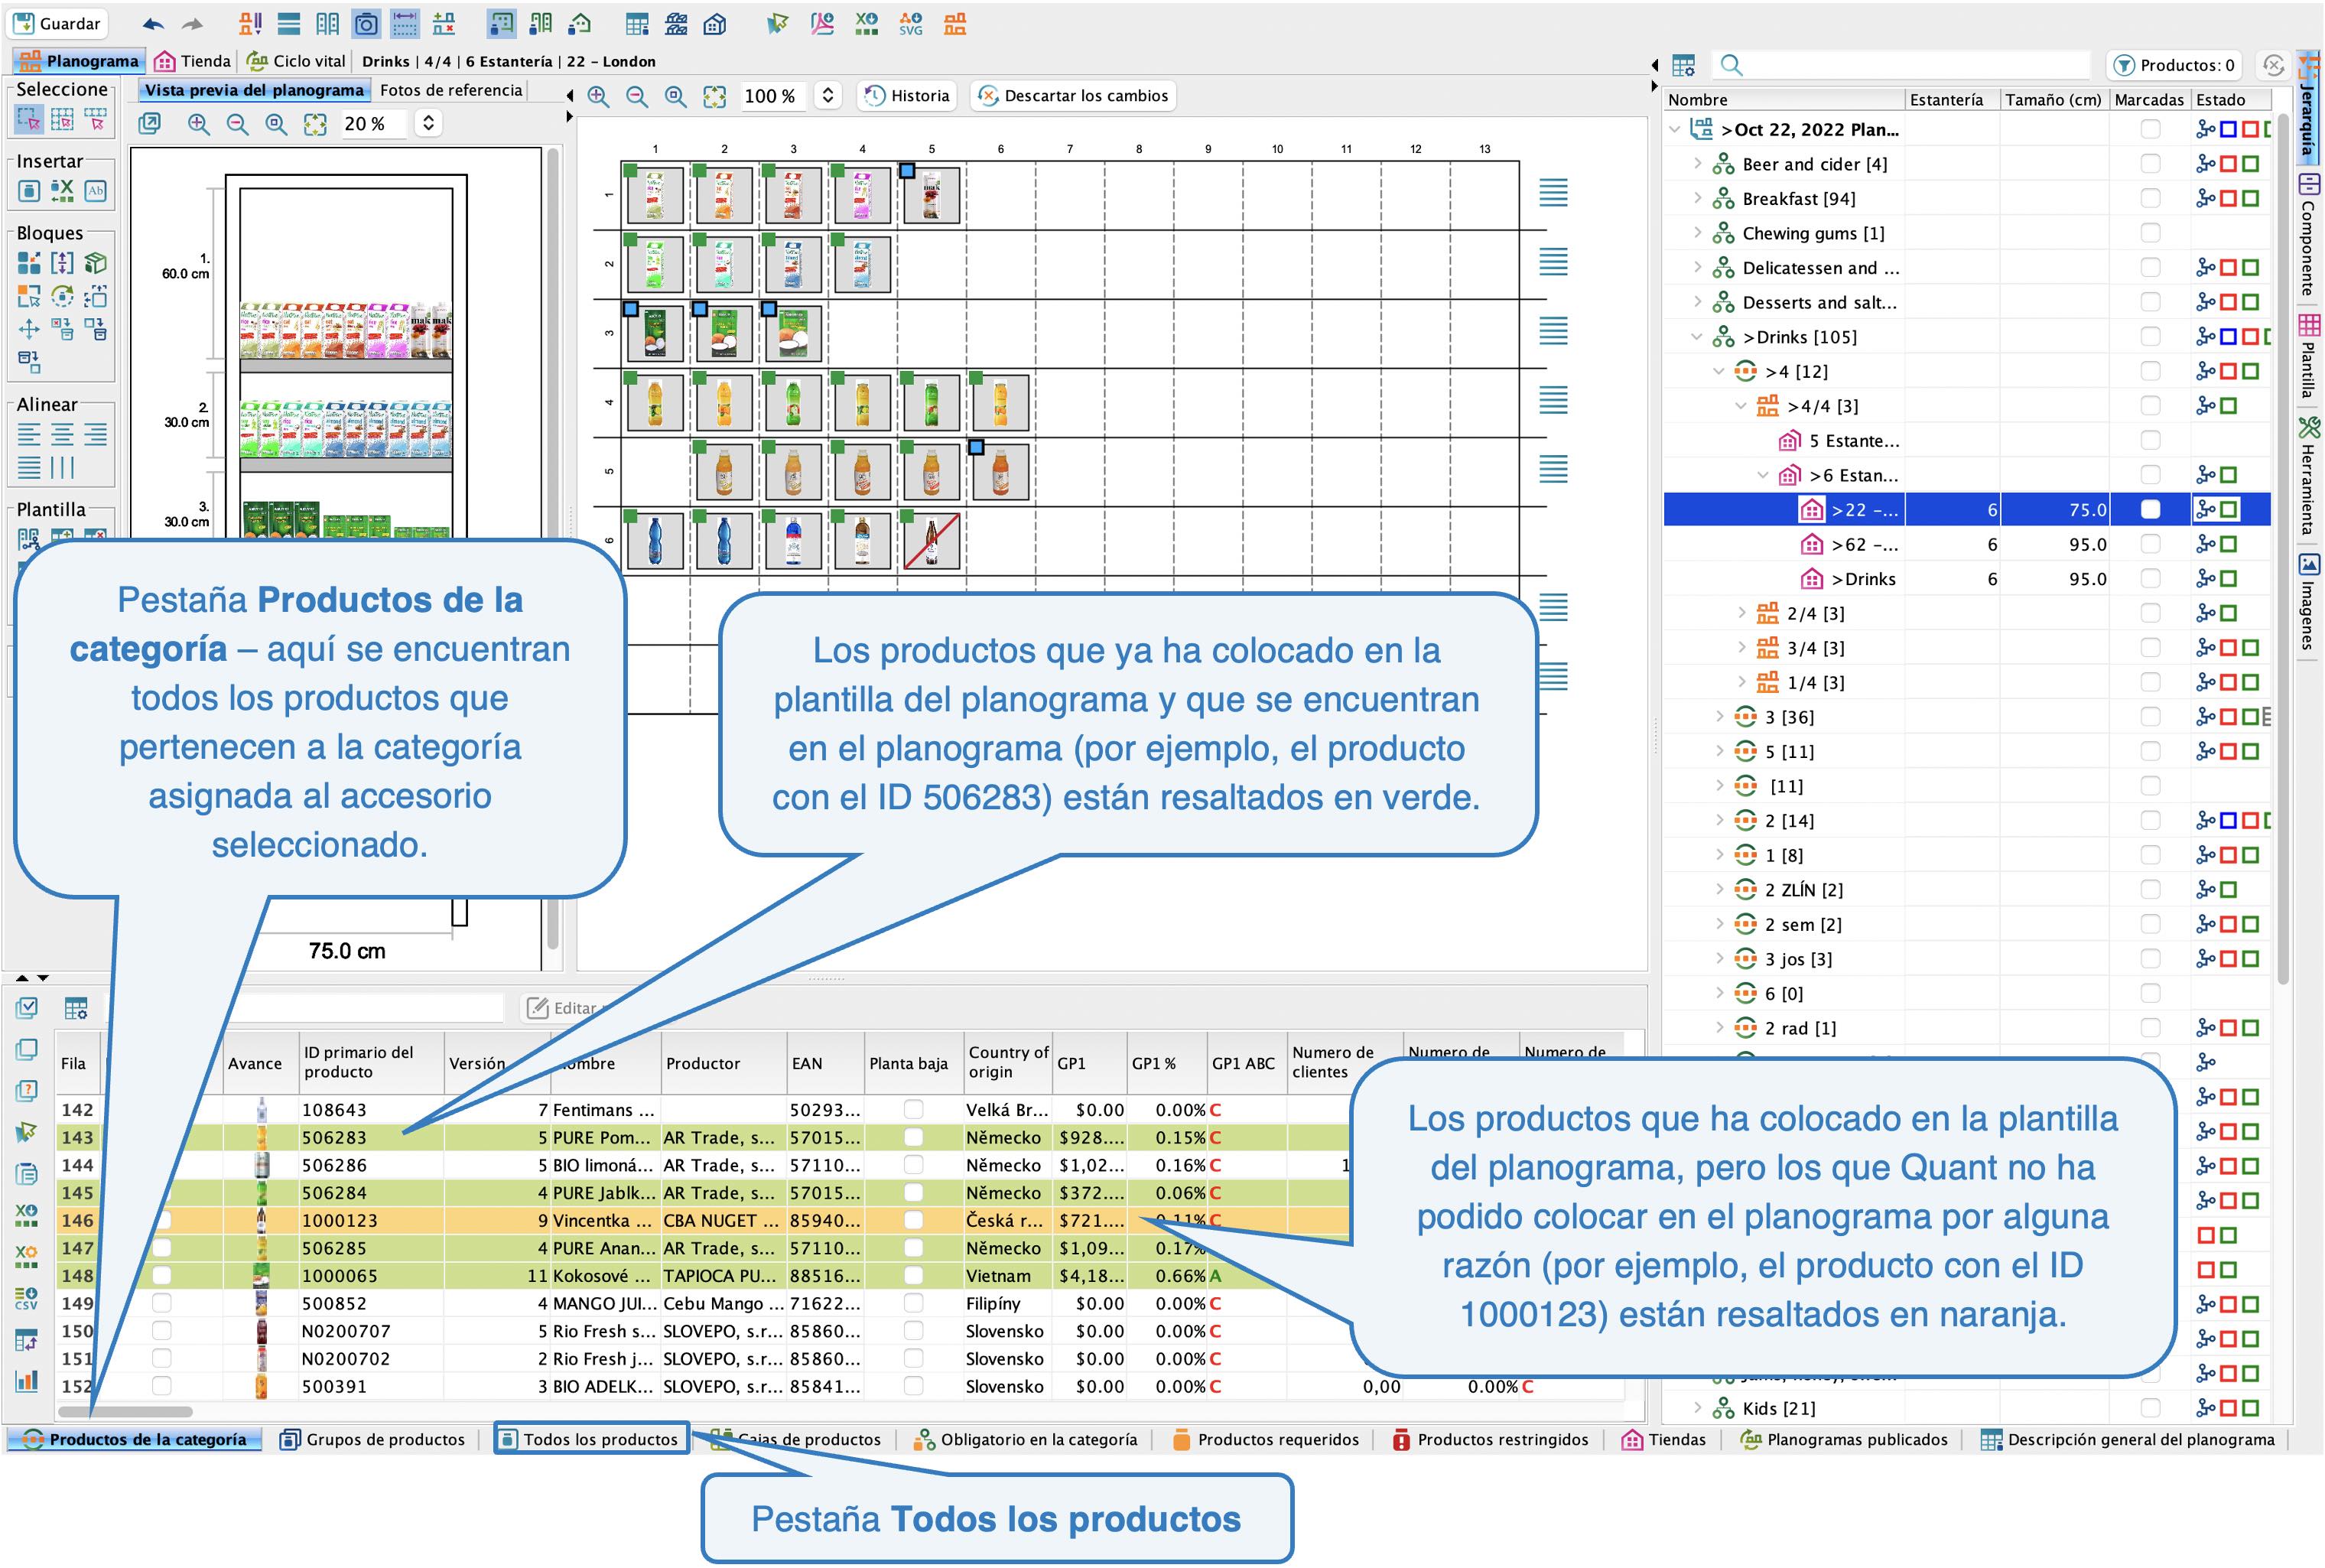Screen dimensions: 2325x1568
Task: Open the 20 % preview zoom stepper
Action: (x=428, y=123)
